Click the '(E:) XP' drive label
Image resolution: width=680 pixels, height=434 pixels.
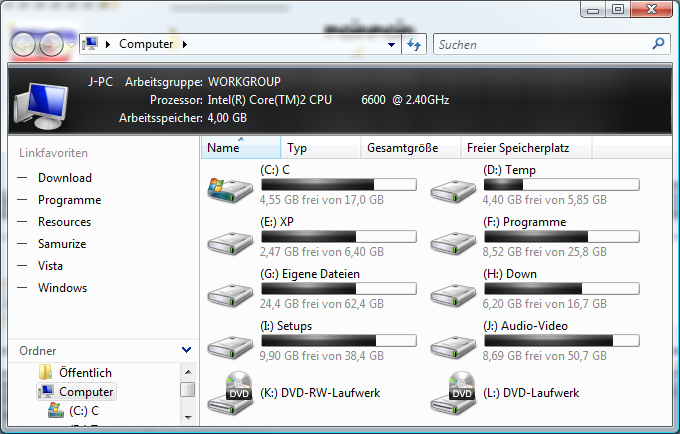[277, 222]
